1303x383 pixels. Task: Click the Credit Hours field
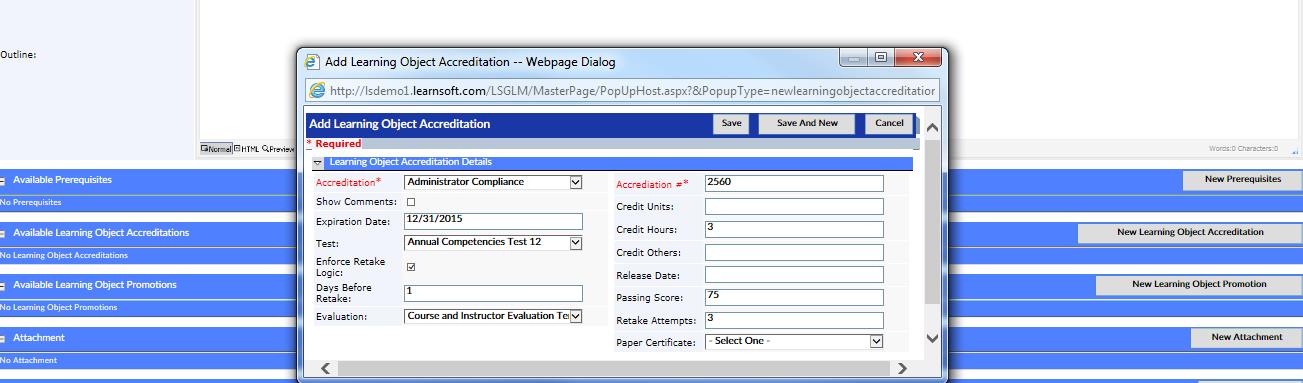point(794,229)
